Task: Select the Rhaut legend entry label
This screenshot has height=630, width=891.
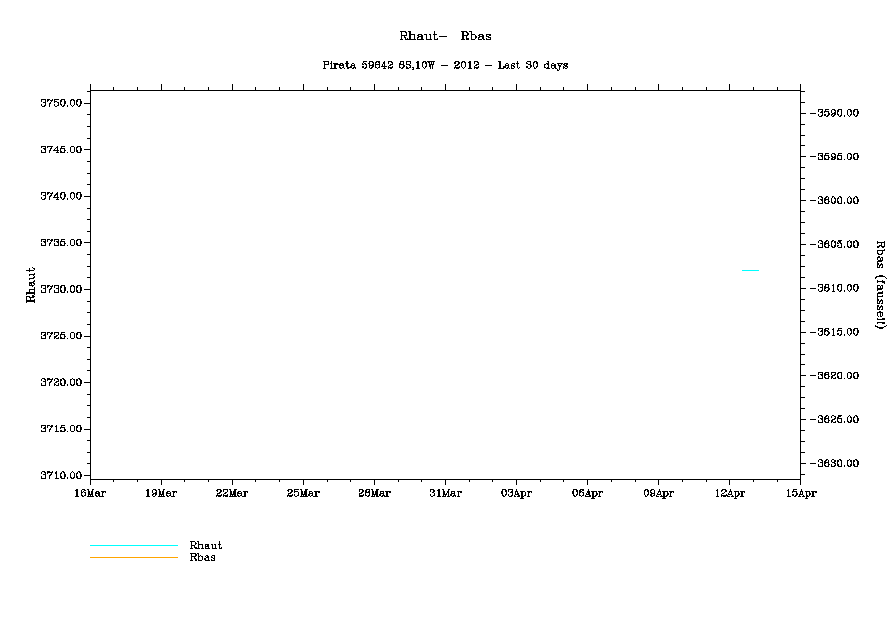Action: [206, 545]
